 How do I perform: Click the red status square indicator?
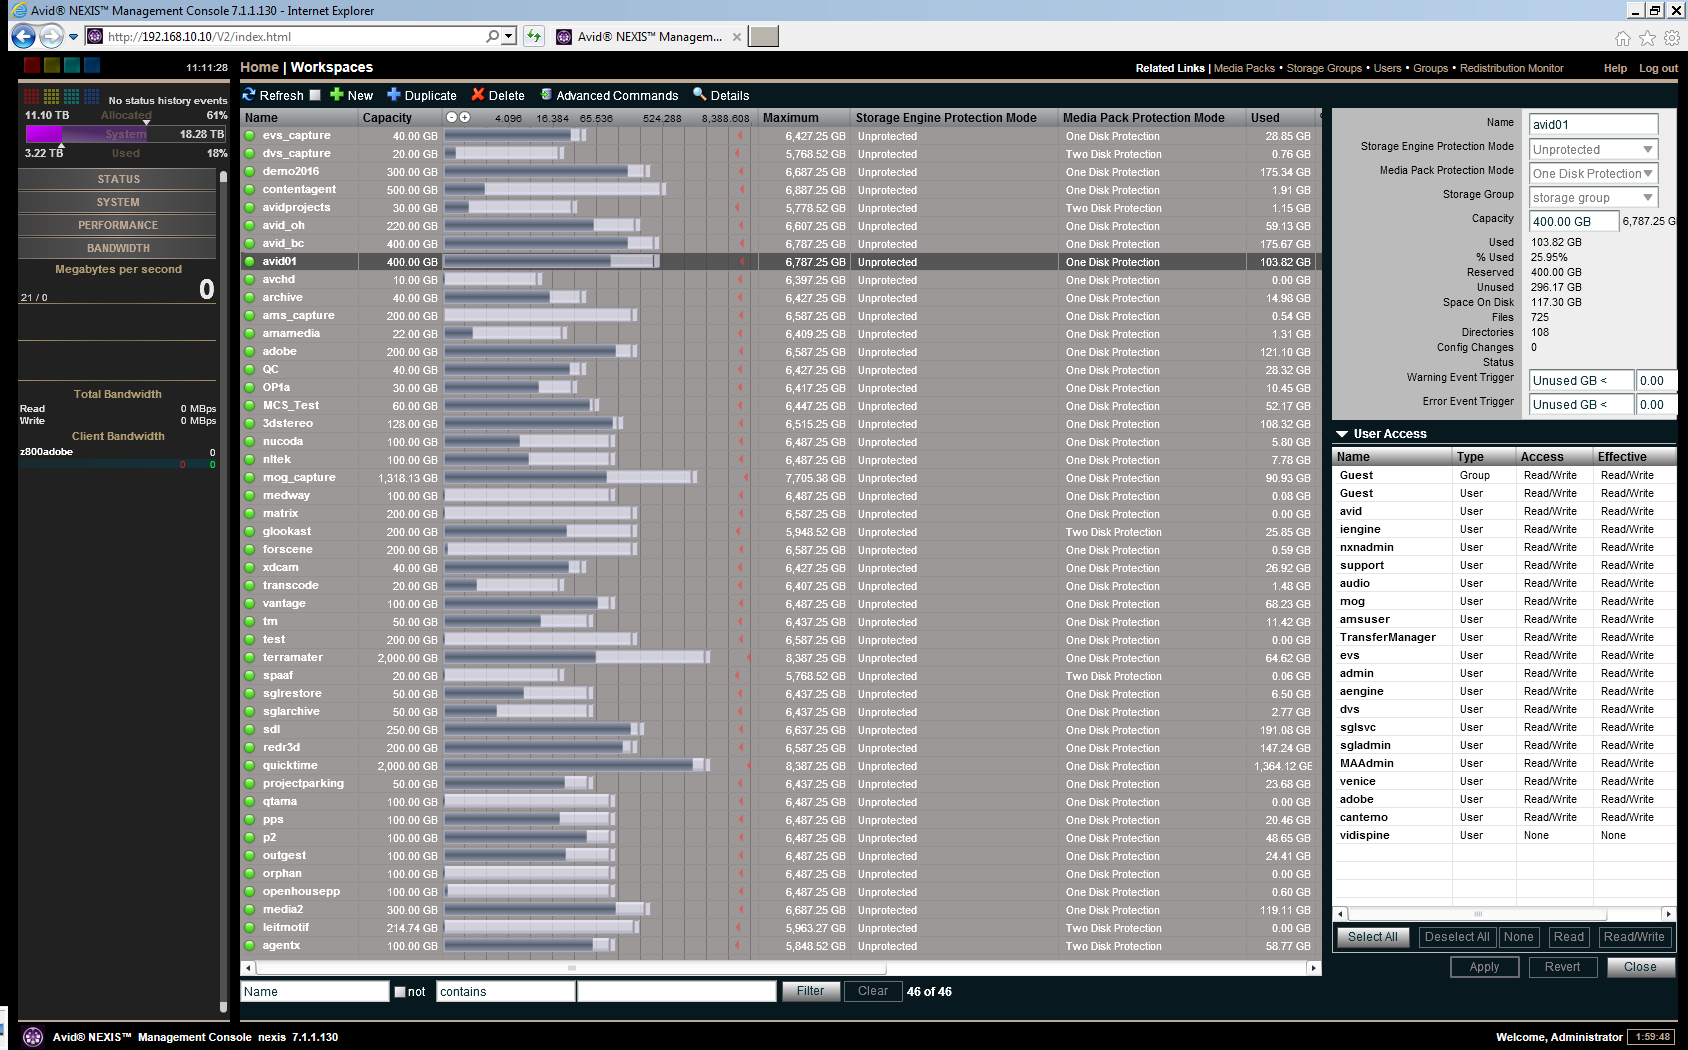pyautogui.click(x=32, y=65)
